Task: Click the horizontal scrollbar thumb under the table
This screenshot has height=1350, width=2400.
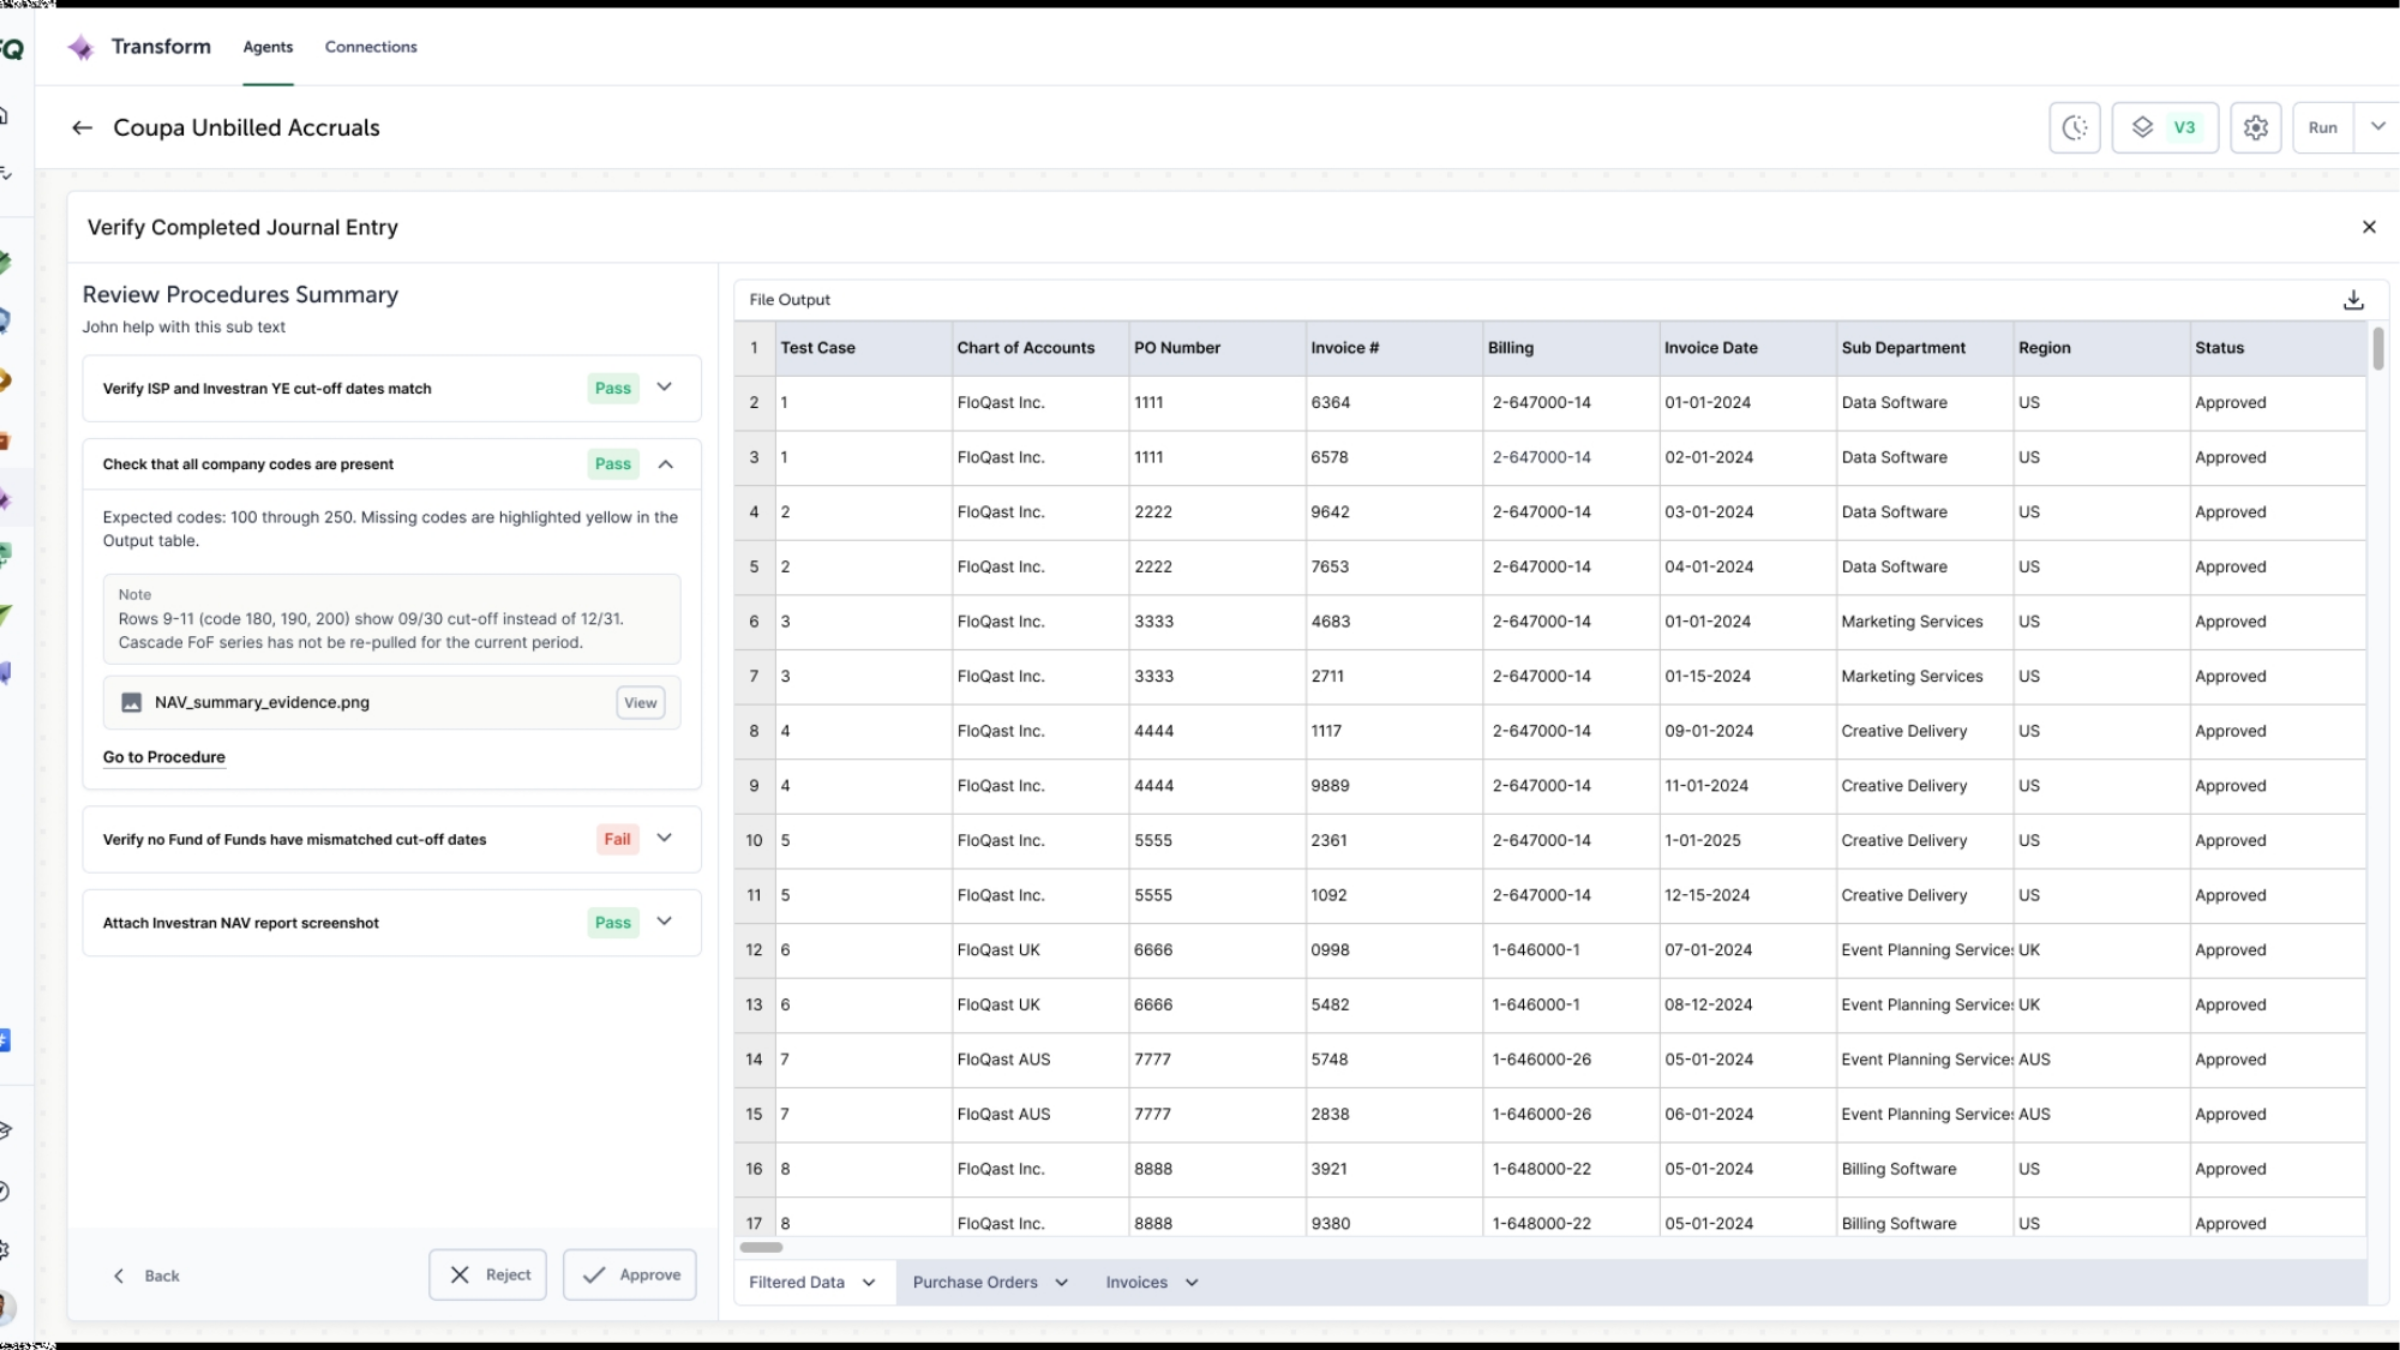Action: tap(761, 1247)
